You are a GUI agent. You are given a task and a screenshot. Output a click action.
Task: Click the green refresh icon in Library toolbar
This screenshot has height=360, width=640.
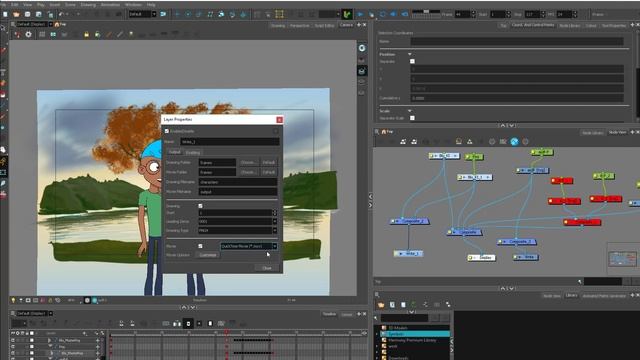click(413, 305)
